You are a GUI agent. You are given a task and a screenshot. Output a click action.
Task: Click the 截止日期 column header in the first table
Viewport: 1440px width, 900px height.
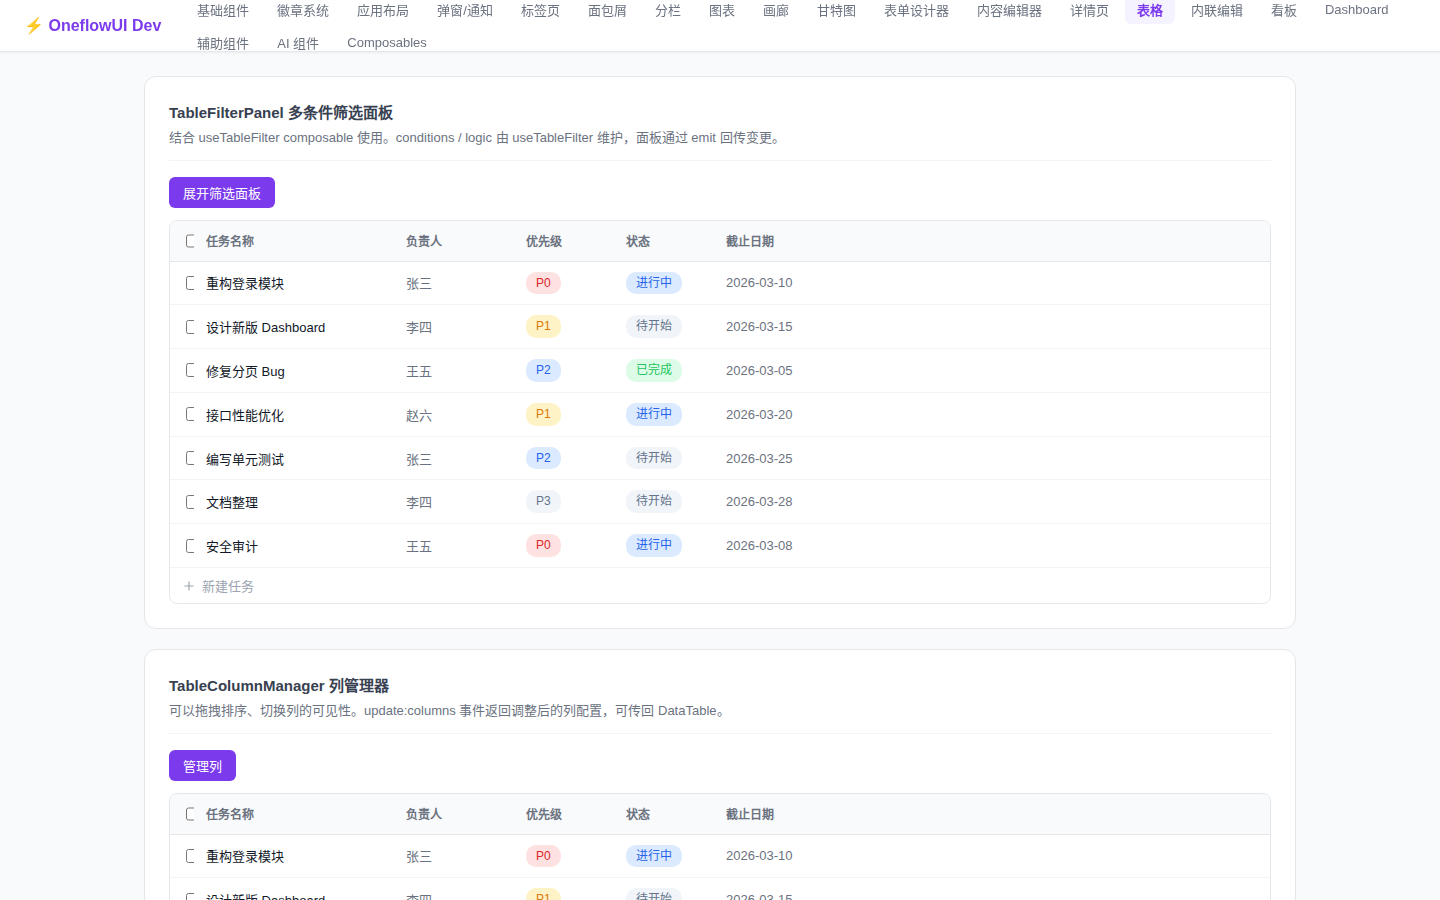click(x=750, y=241)
